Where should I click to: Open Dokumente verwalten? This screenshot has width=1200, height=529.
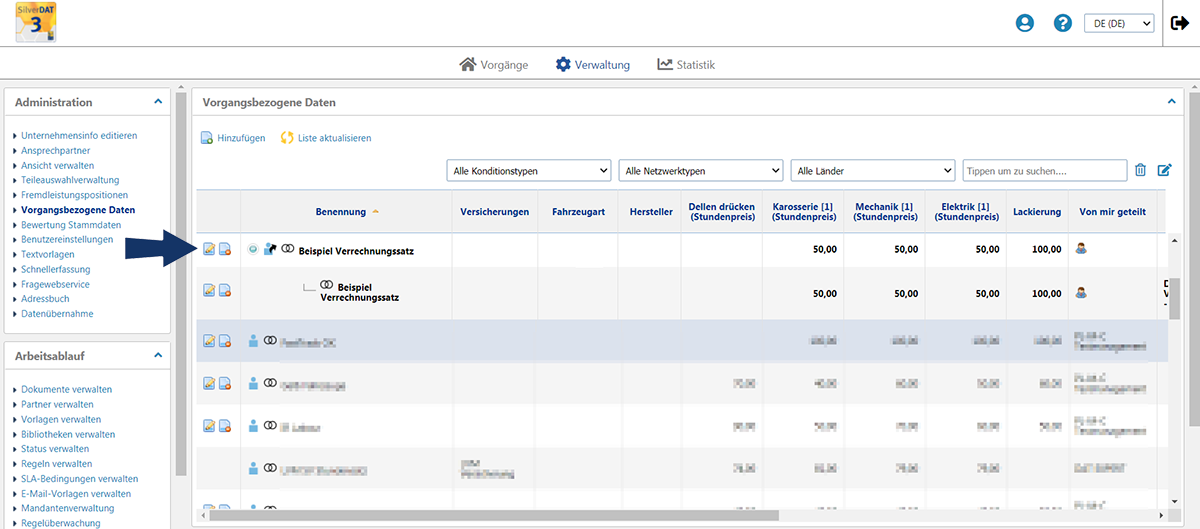pyautogui.click(x=66, y=389)
